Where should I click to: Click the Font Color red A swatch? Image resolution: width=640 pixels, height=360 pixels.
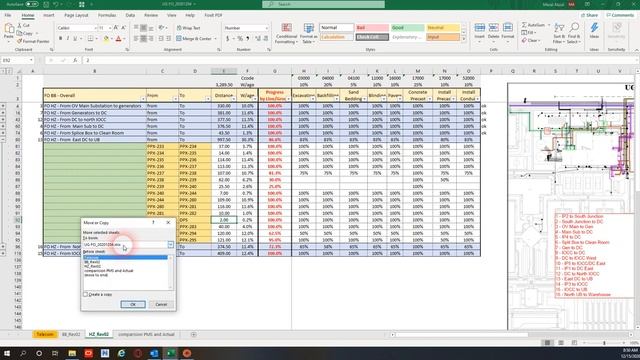[118, 39]
